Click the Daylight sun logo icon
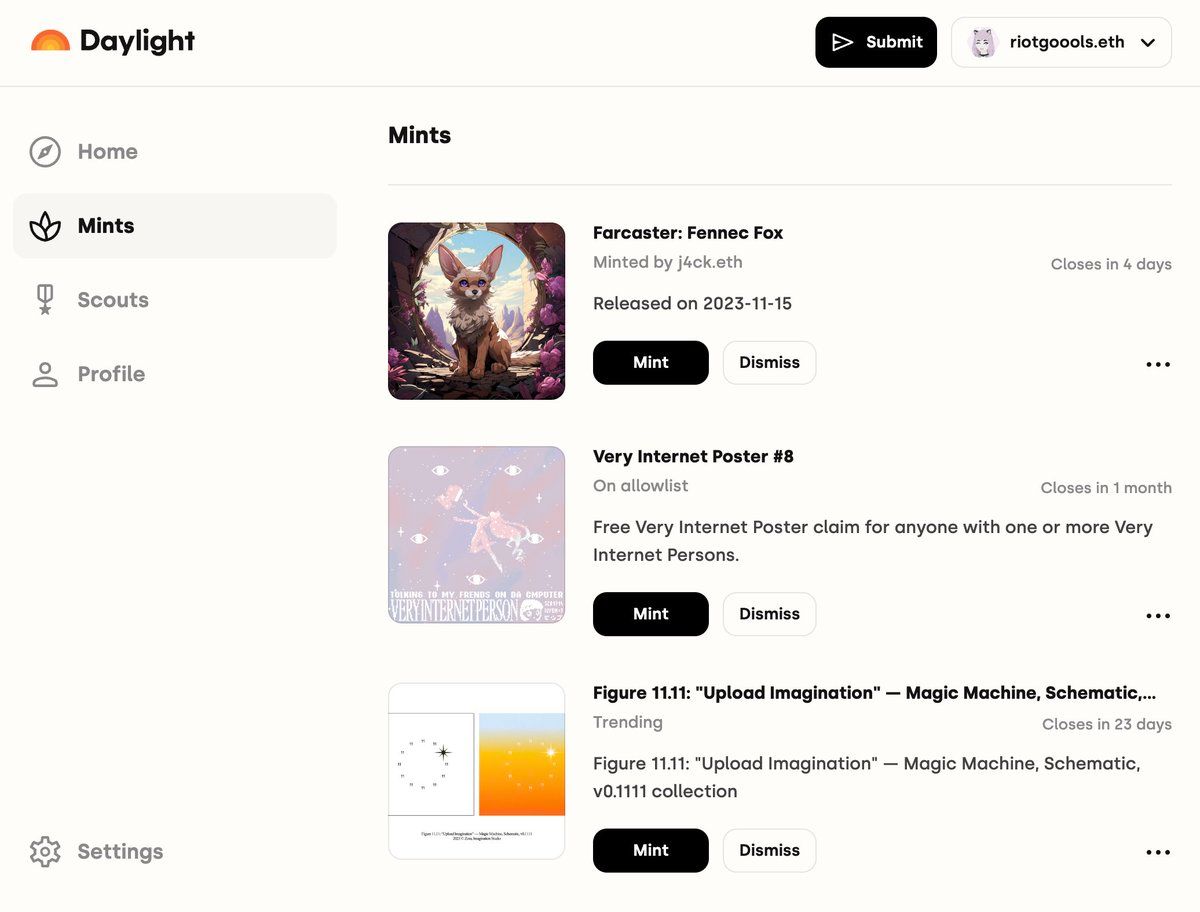 pos(50,41)
